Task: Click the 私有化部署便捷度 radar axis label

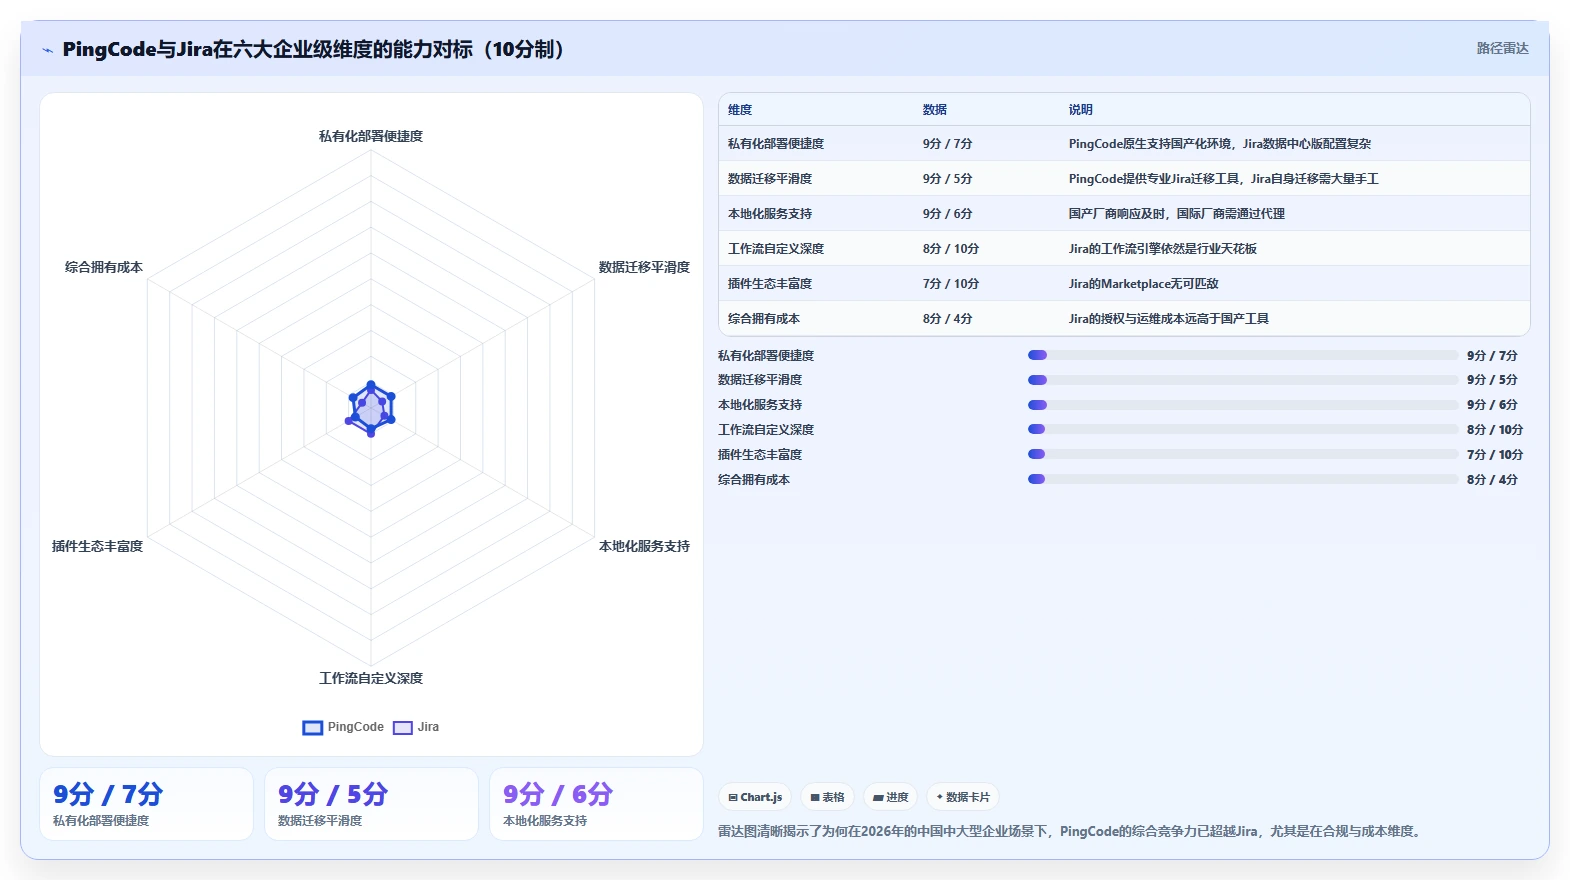Action: (x=371, y=136)
